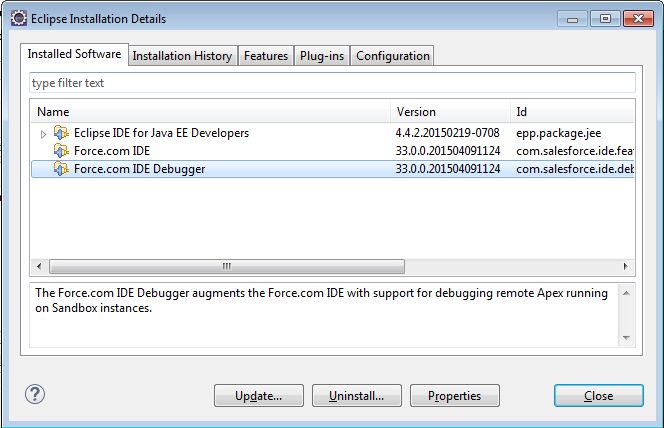Open help via the question mark icon

(x=35, y=394)
